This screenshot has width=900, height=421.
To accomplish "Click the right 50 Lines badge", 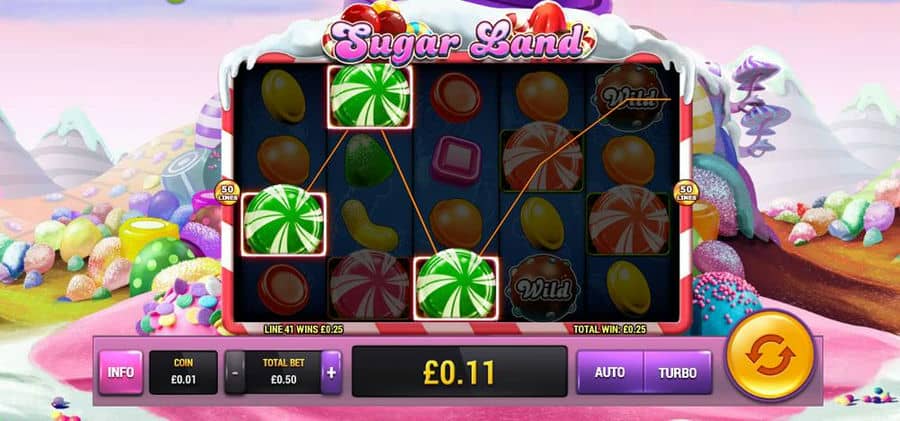I will (686, 192).
